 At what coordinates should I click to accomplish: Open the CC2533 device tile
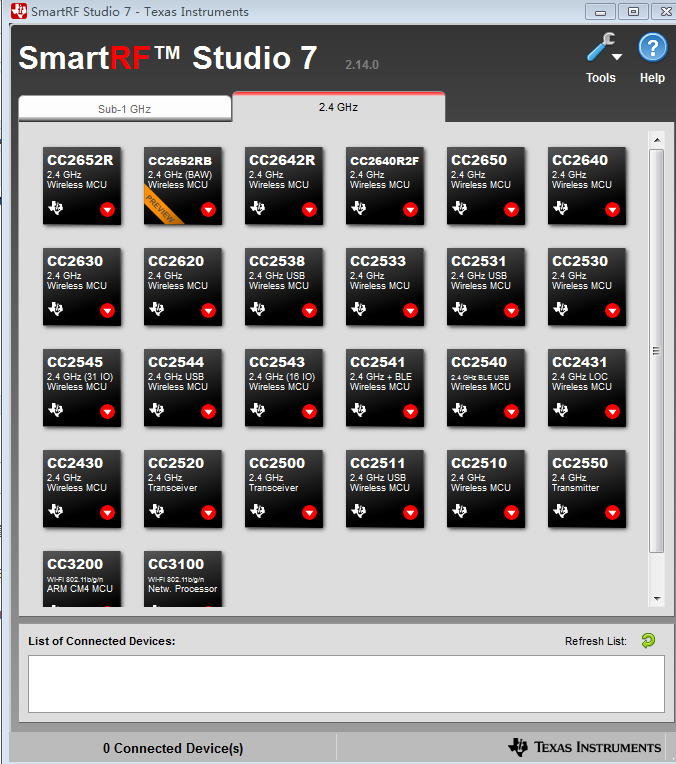click(385, 286)
